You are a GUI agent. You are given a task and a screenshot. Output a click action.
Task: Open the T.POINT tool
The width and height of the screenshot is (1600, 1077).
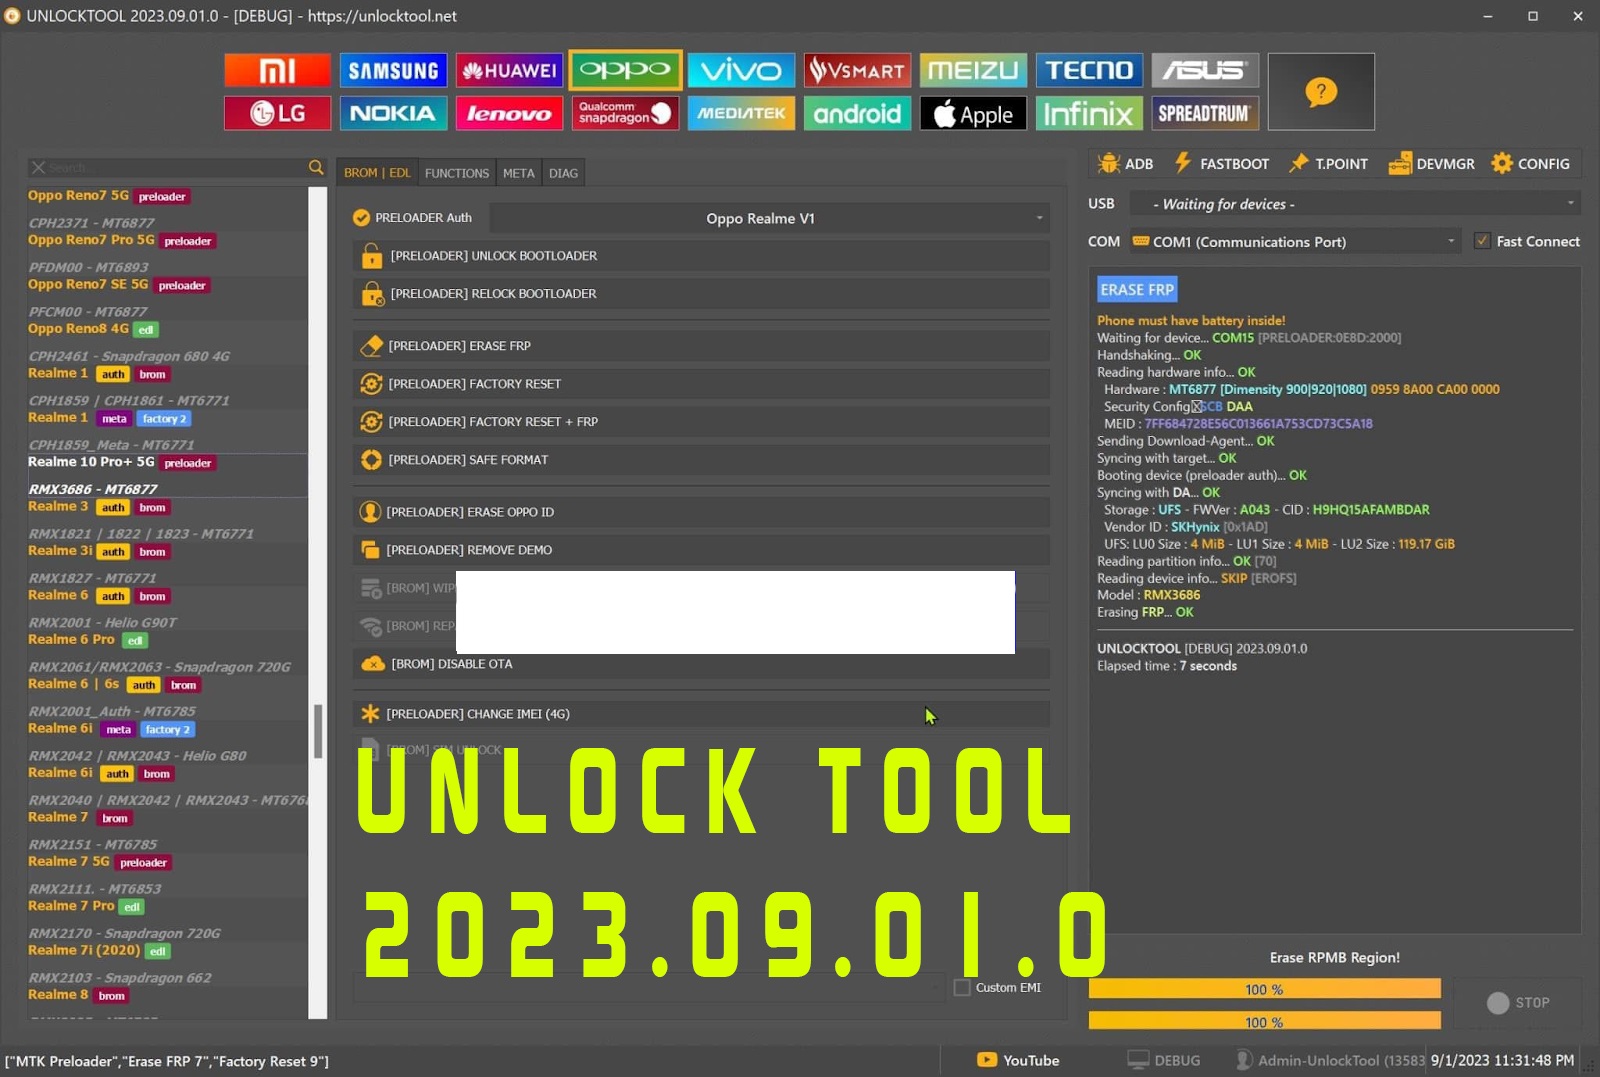[x=1329, y=164]
